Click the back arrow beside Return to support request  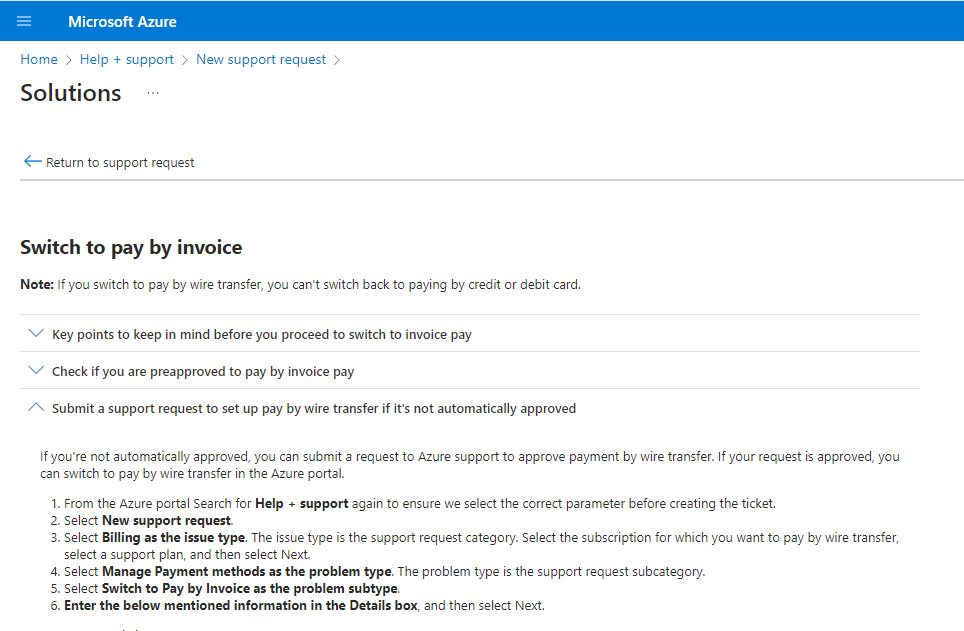click(31, 161)
